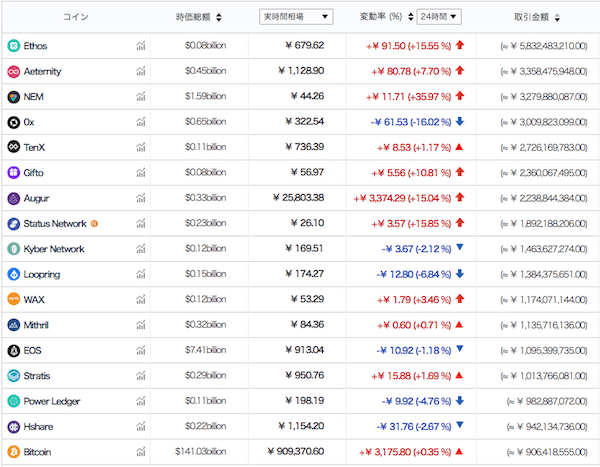
Task: Click the Augur coin logo icon
Action: (13, 198)
